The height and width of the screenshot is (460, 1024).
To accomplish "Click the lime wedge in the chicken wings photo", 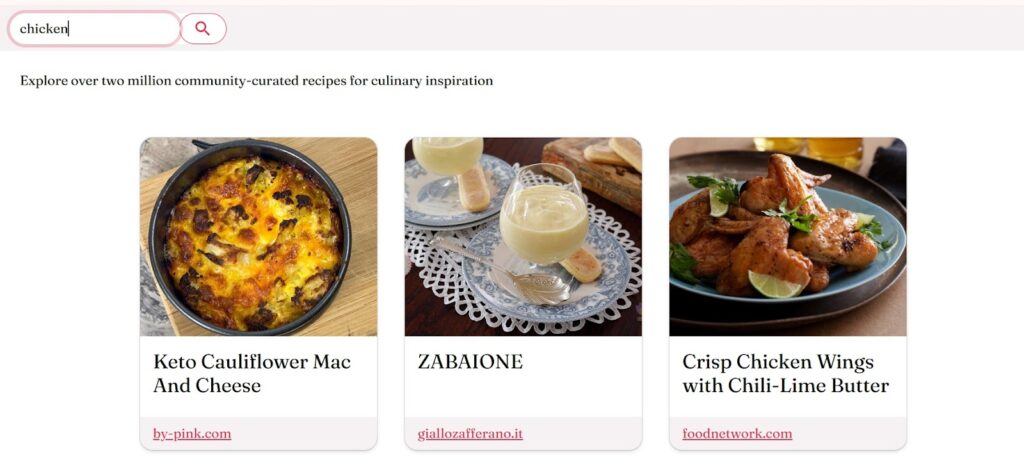I will tap(775, 285).
